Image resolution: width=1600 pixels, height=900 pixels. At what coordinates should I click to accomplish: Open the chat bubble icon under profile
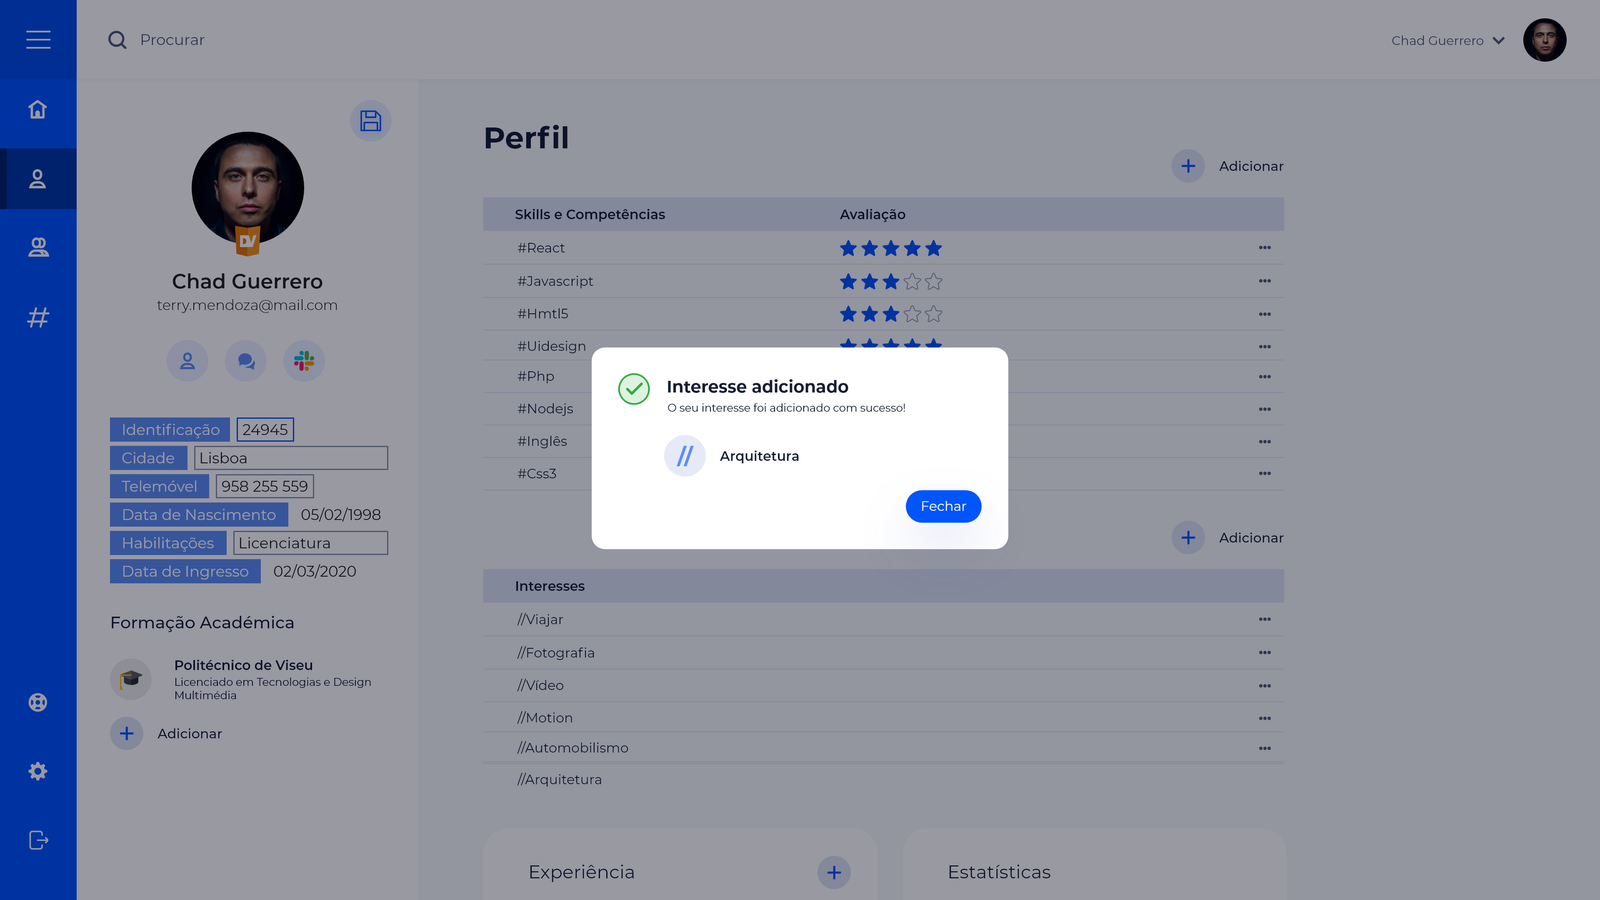pos(246,361)
